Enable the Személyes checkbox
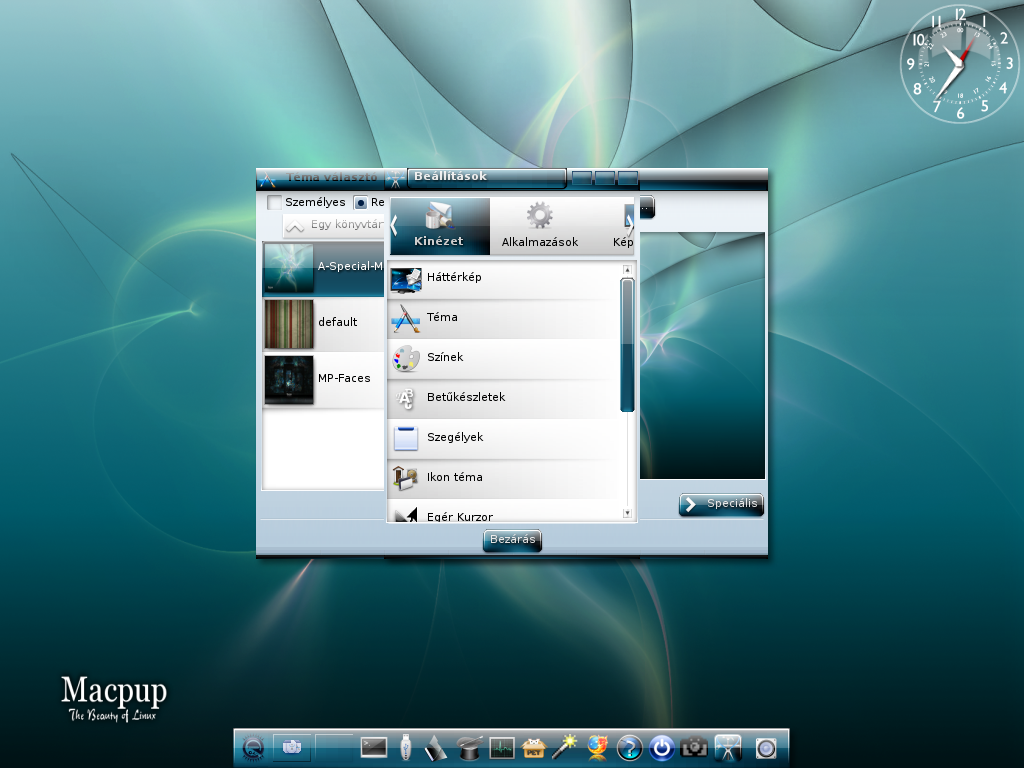Image resolution: width=1024 pixels, height=768 pixels. click(x=274, y=202)
